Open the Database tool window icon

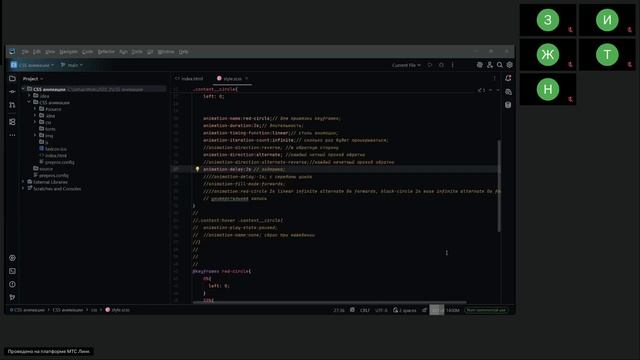tap(508, 105)
